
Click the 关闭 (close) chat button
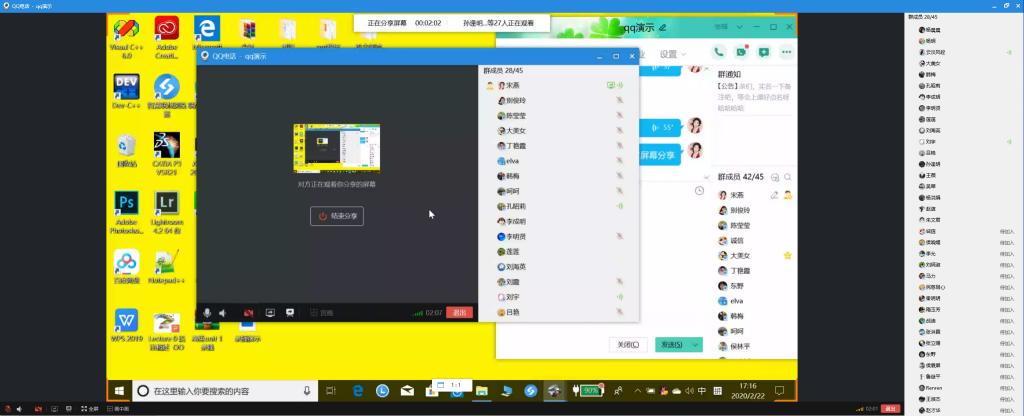point(627,345)
